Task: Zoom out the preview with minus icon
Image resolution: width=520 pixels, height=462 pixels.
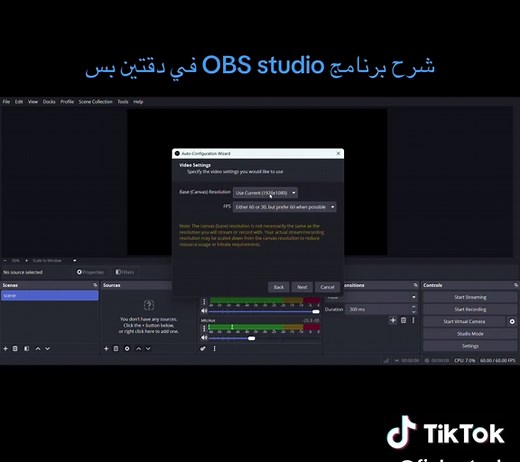Action: [x=5, y=260]
